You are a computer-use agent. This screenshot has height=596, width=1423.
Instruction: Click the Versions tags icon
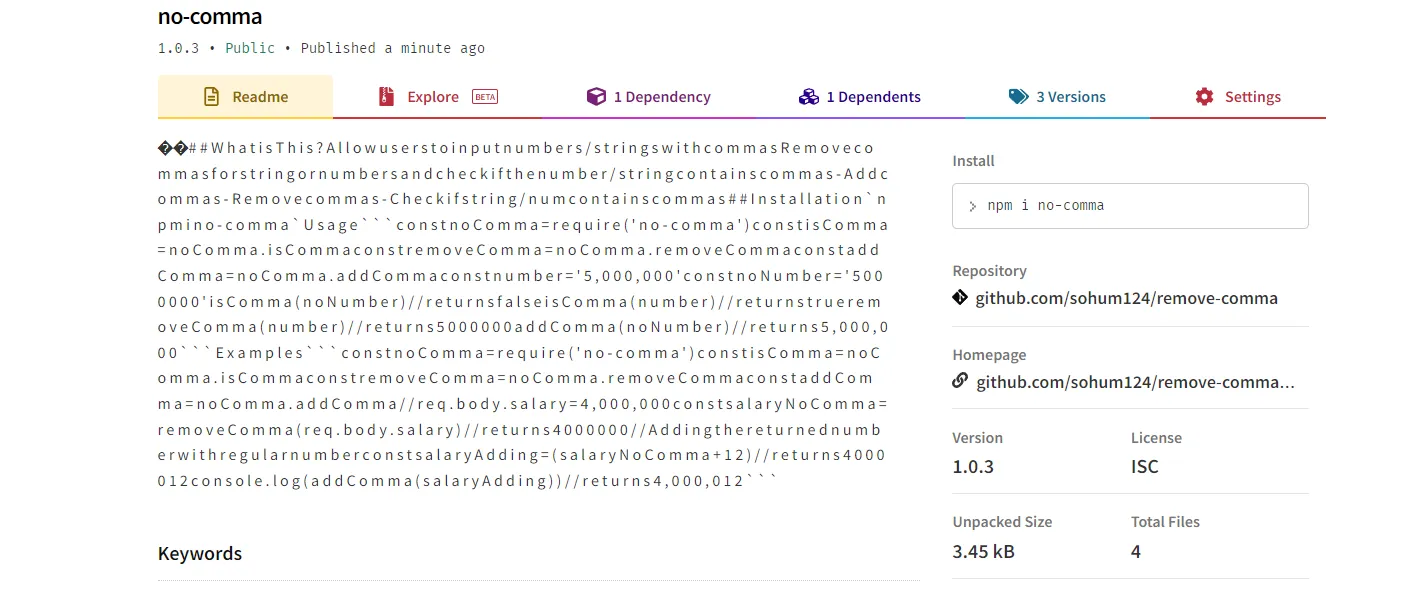coord(1018,97)
